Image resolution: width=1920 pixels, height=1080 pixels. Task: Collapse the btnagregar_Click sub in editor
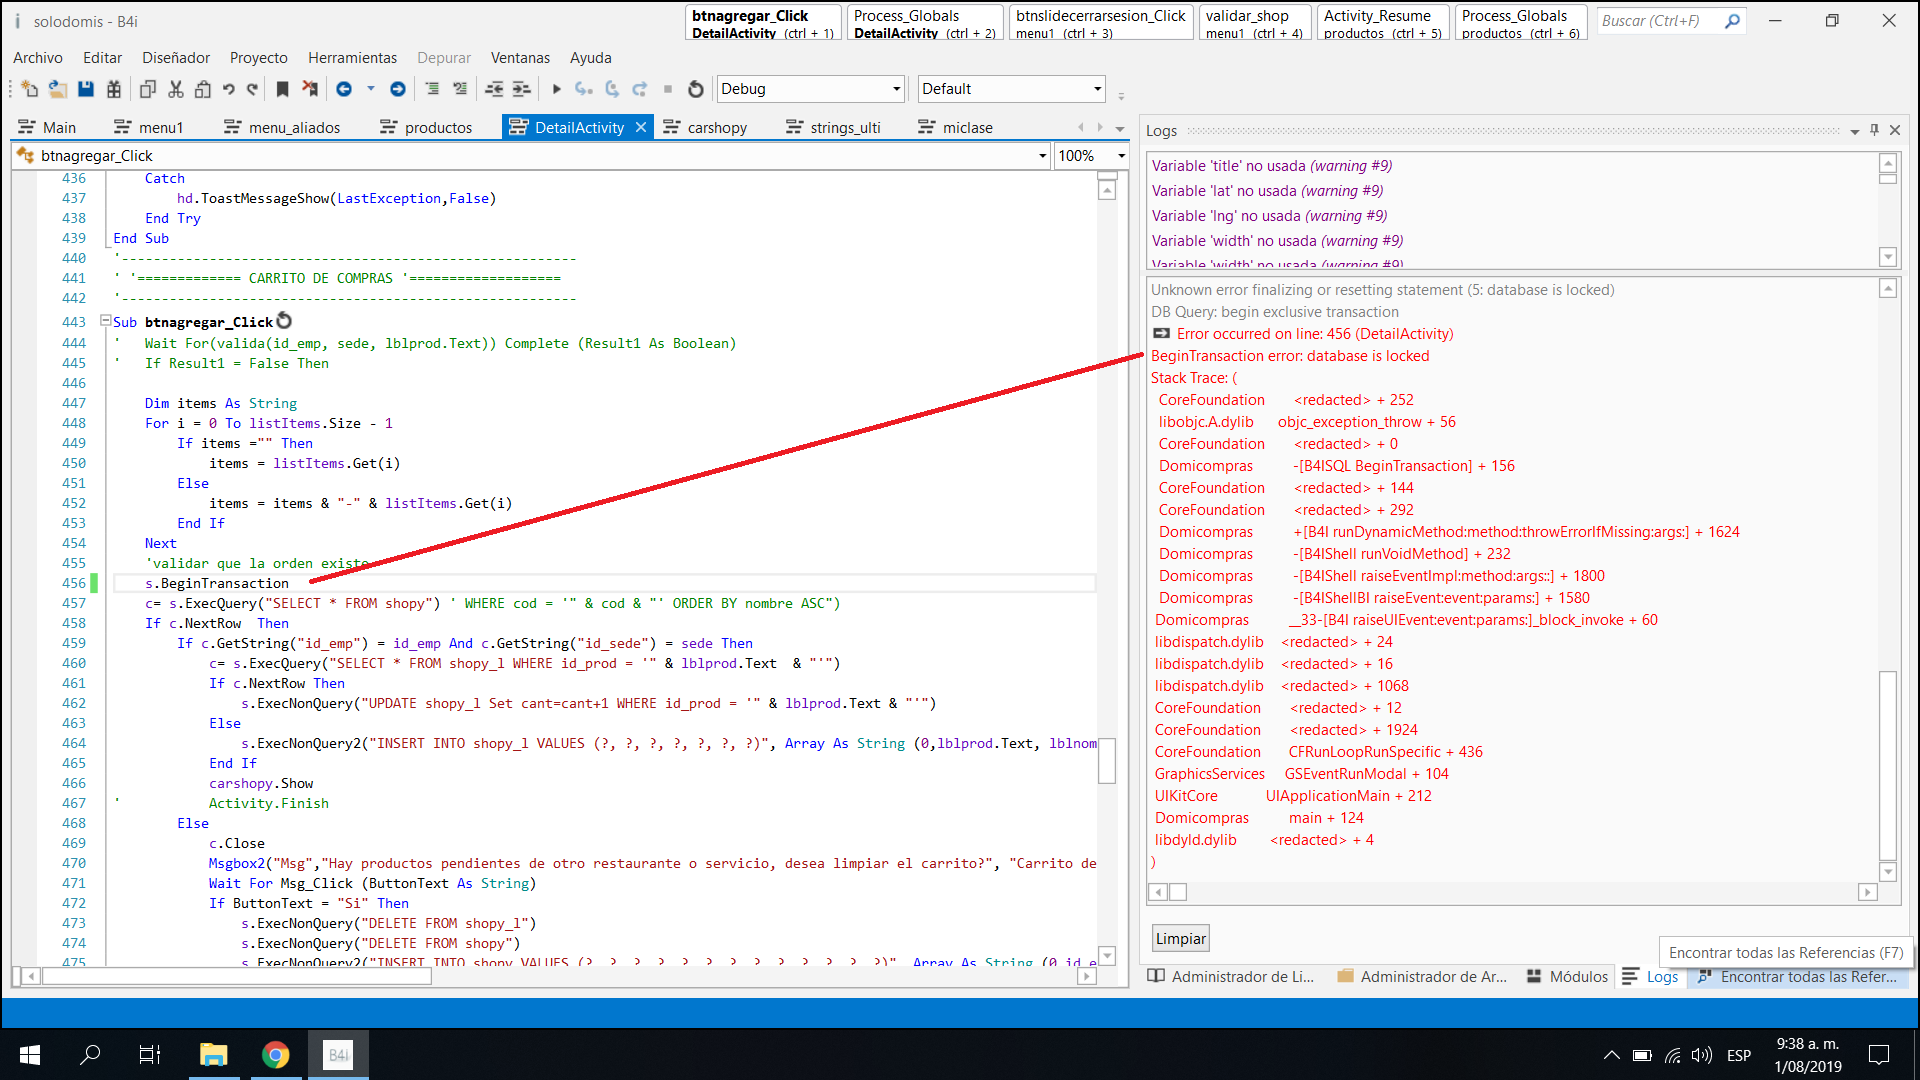[x=105, y=321]
